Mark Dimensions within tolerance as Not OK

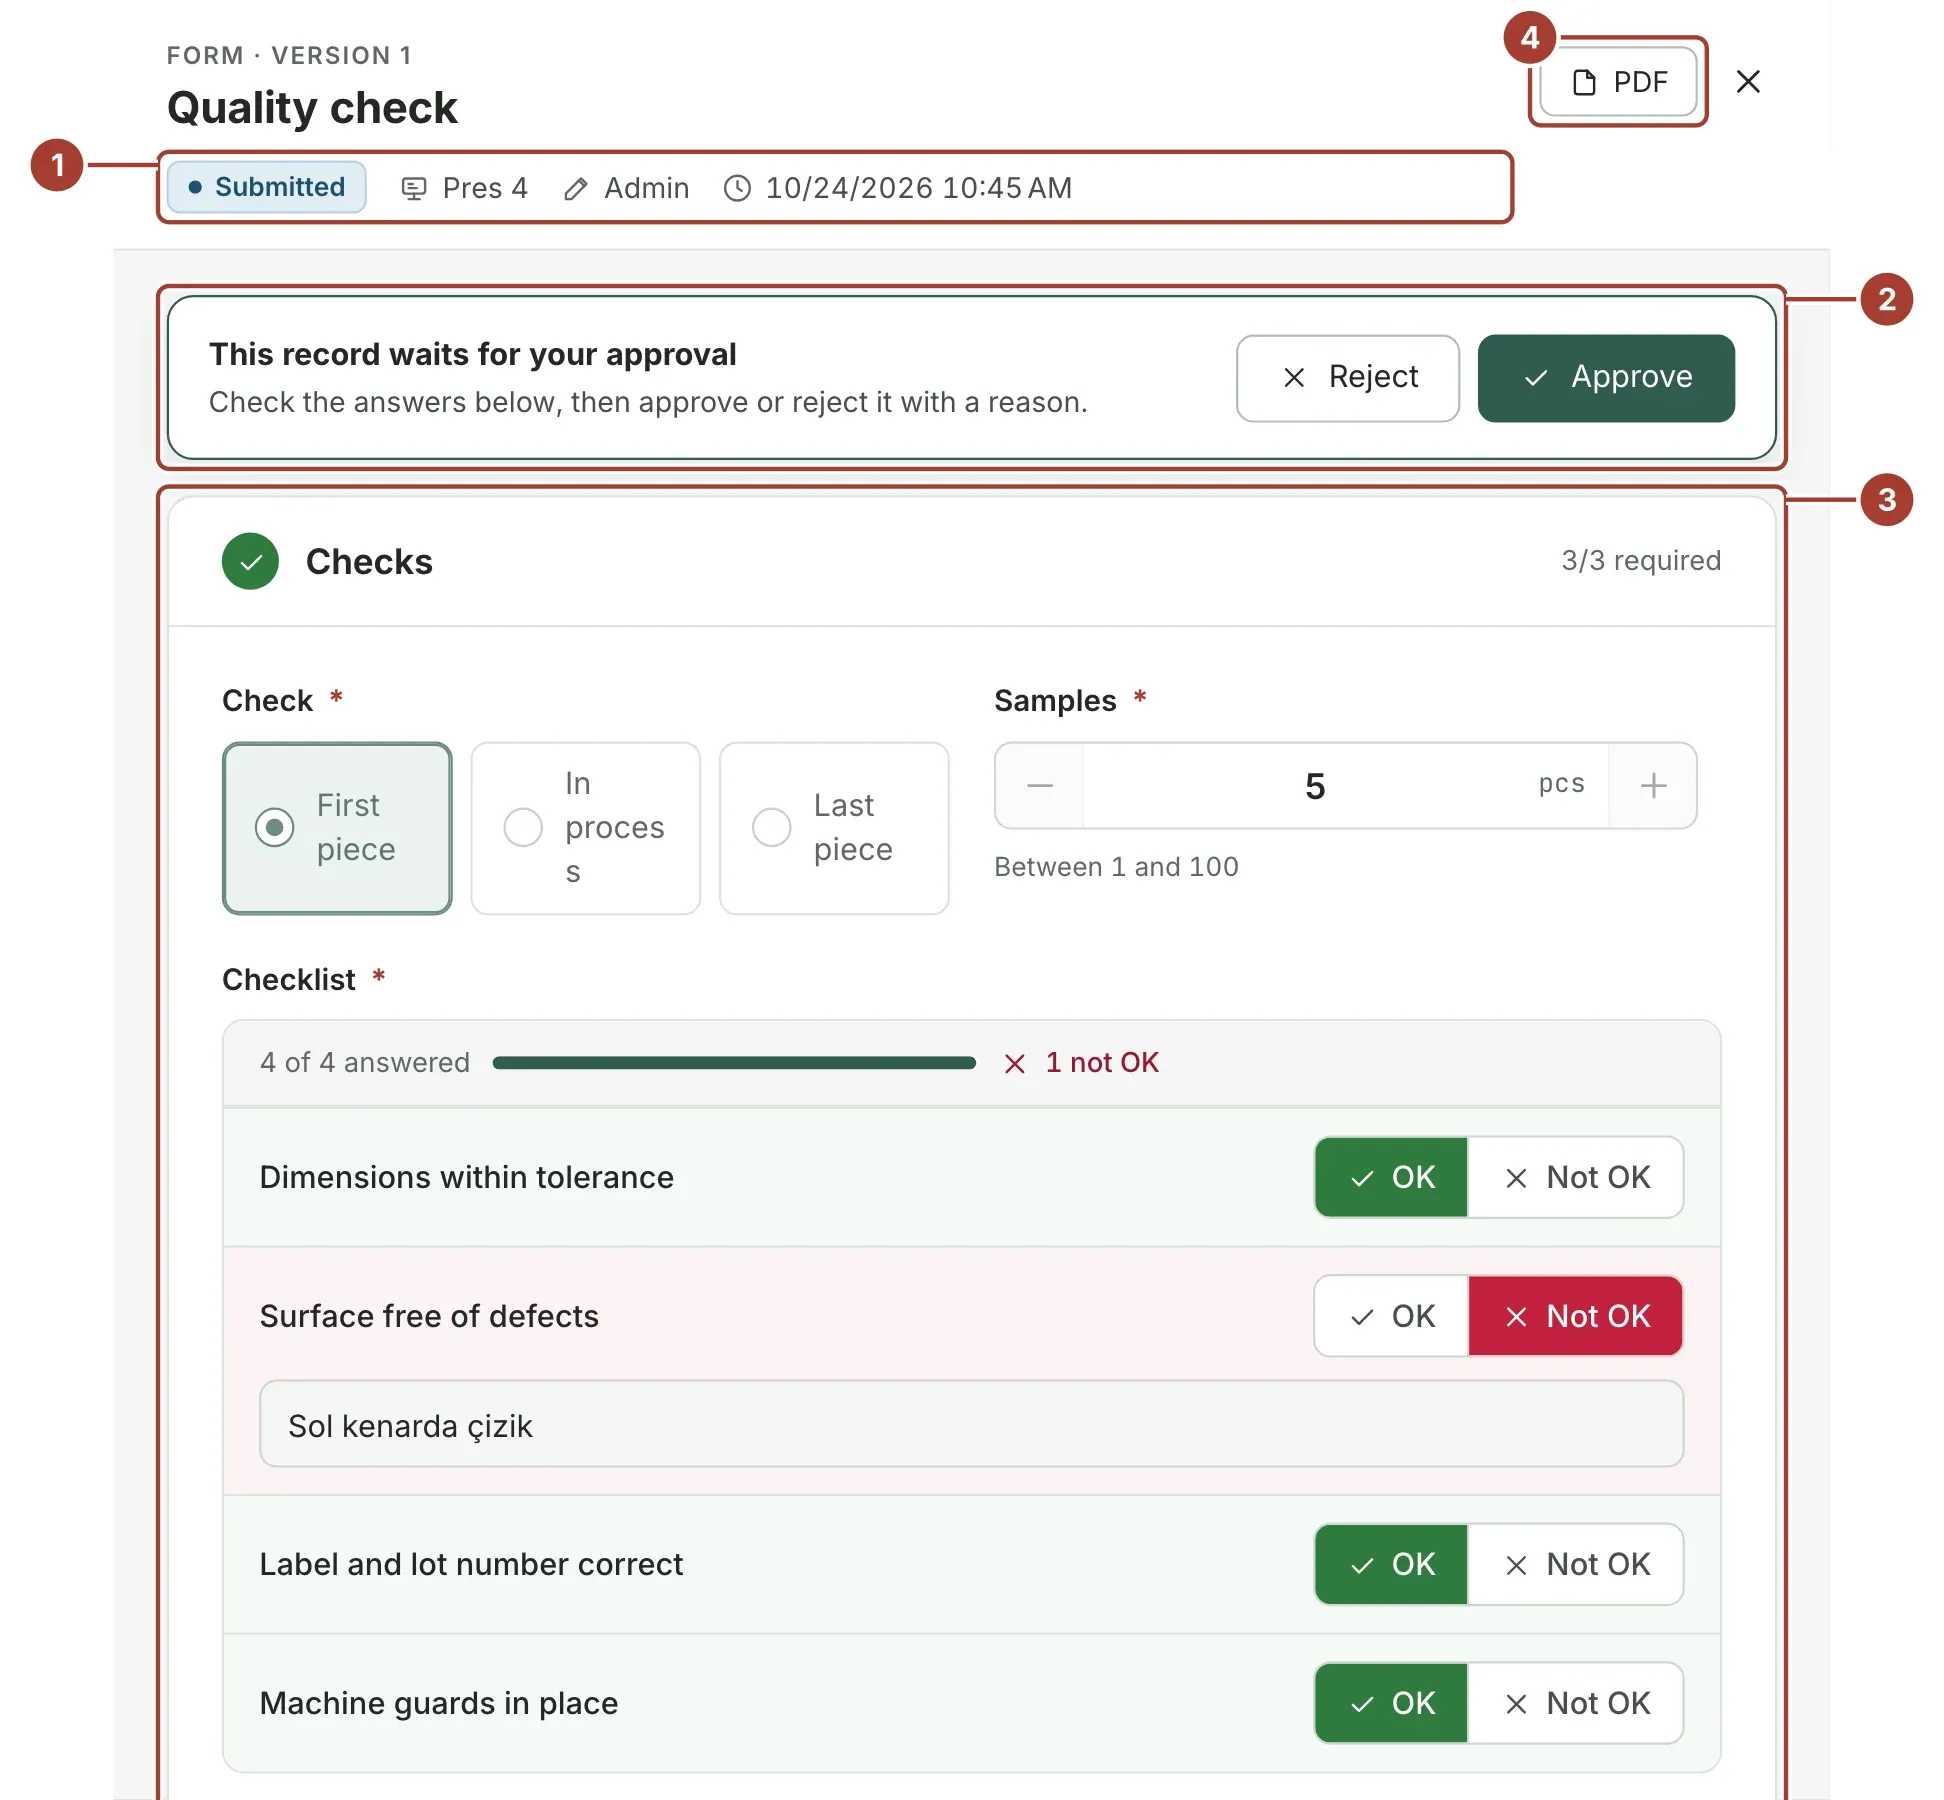[x=1576, y=1177]
